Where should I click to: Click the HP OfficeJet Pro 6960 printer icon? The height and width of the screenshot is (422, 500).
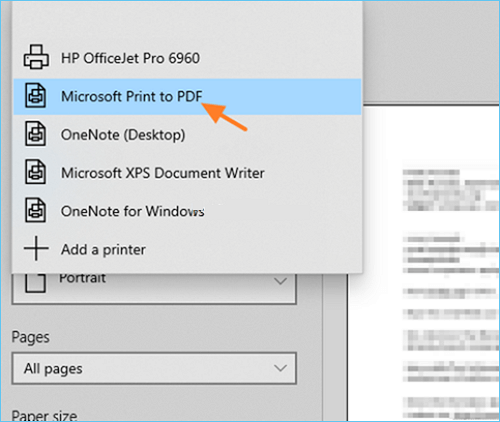click(x=36, y=57)
